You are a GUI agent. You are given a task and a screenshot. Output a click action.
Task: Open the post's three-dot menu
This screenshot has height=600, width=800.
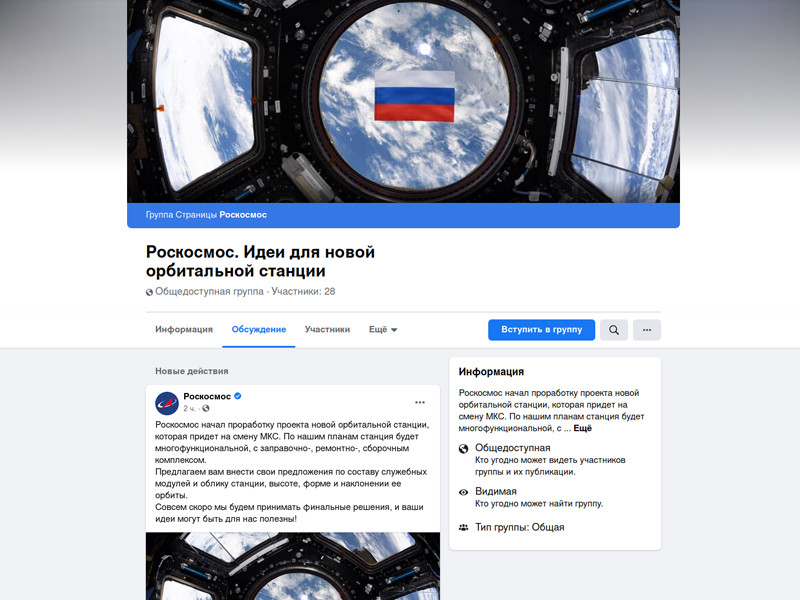420,403
